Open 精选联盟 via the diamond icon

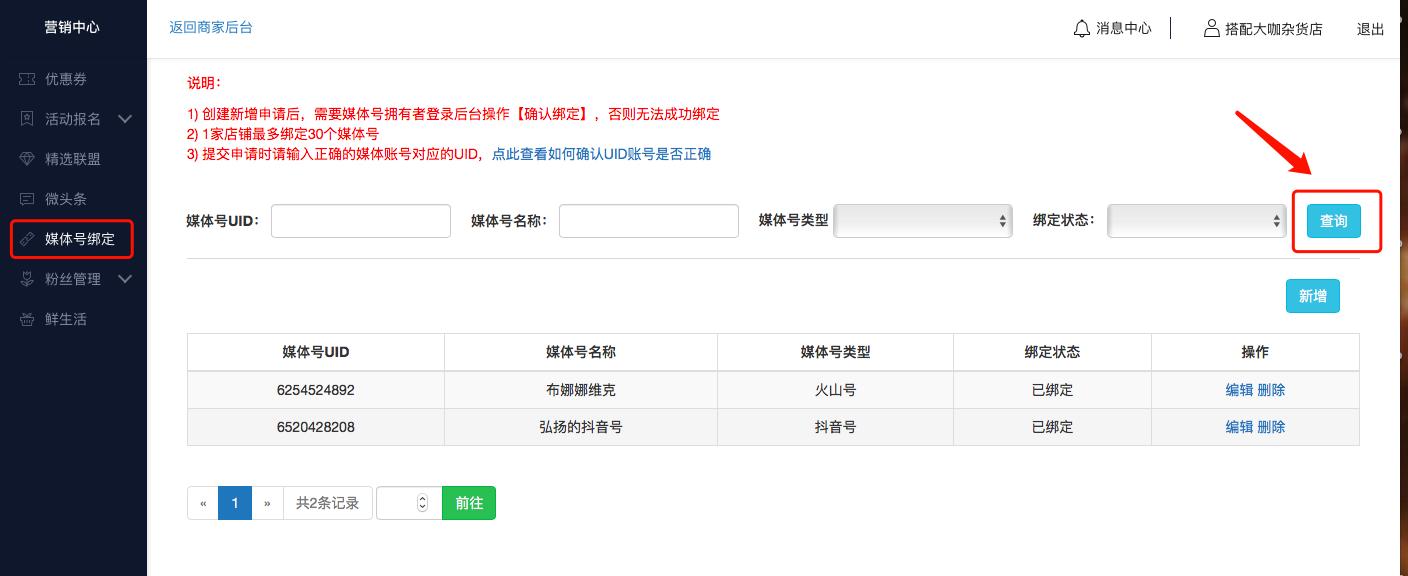(x=25, y=159)
